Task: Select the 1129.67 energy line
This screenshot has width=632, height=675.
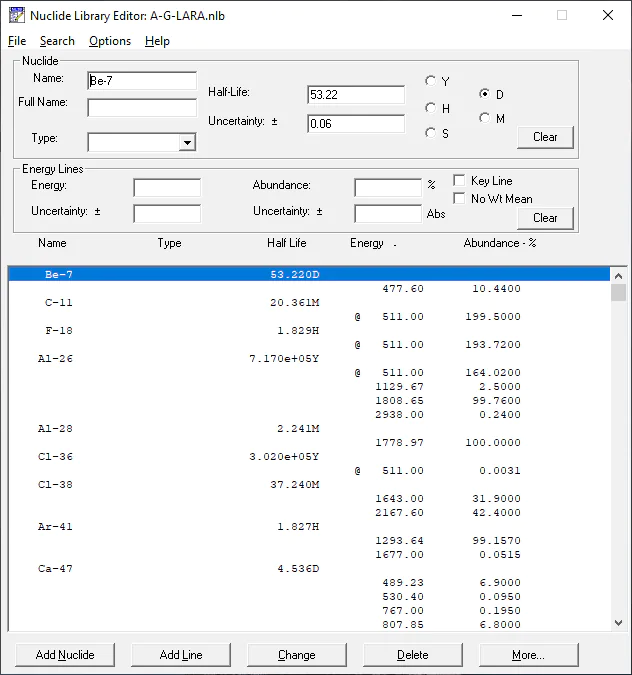Action: coord(309,386)
